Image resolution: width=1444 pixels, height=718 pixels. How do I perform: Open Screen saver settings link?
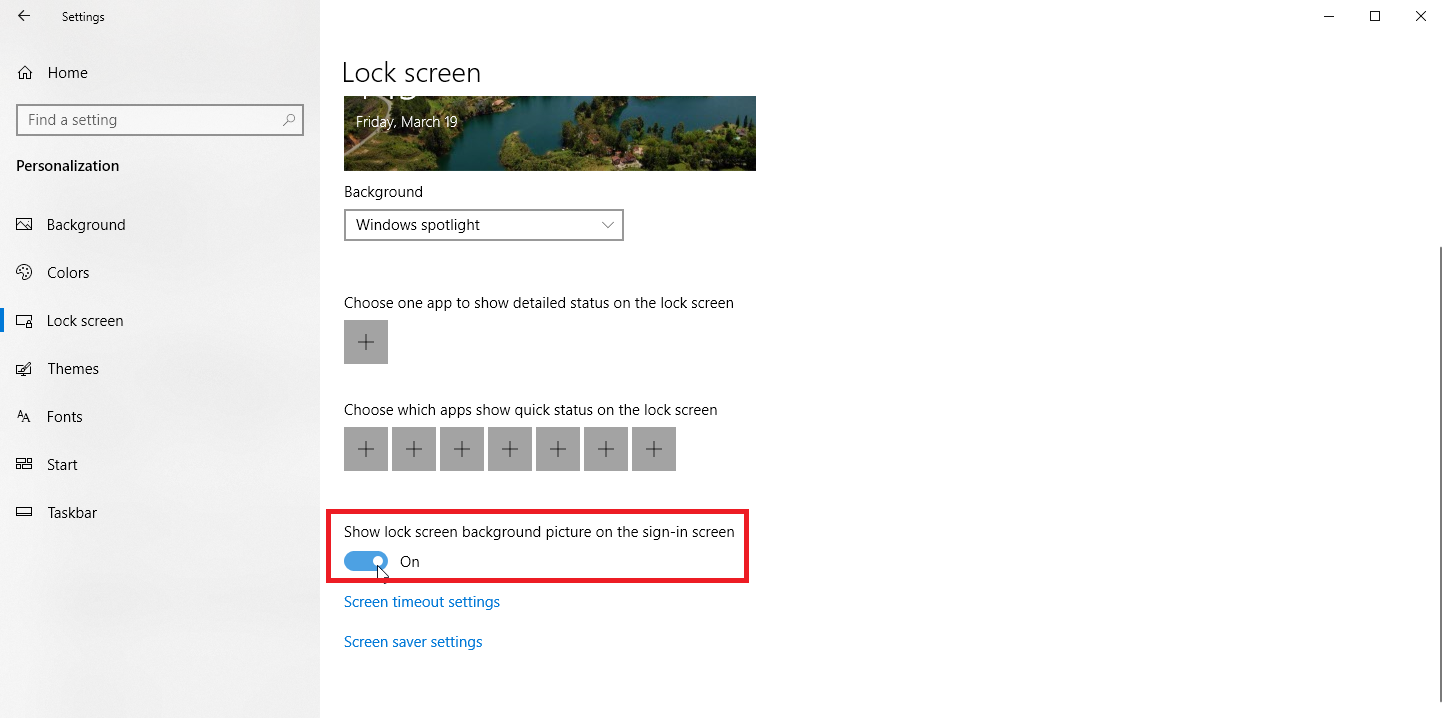413,642
